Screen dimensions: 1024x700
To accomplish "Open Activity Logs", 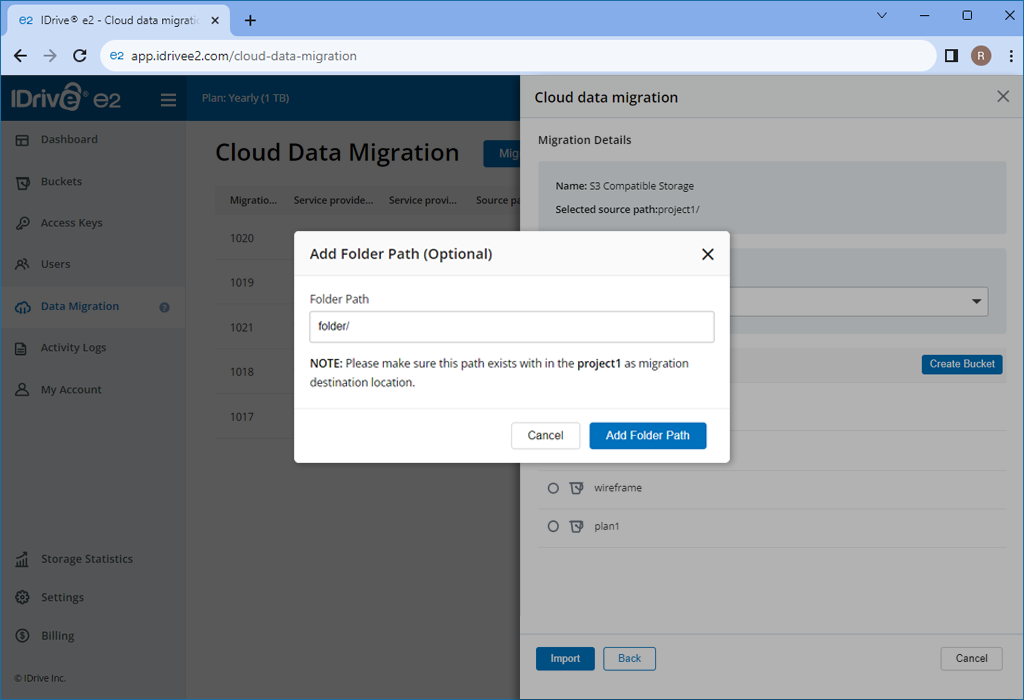I will [x=73, y=348].
